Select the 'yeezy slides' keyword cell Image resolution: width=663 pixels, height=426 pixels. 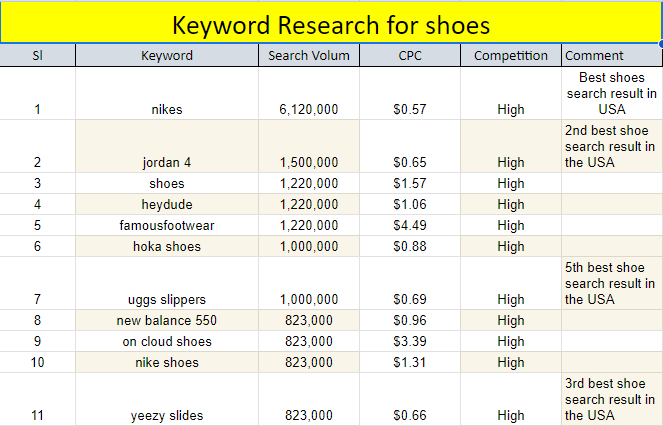(x=167, y=415)
